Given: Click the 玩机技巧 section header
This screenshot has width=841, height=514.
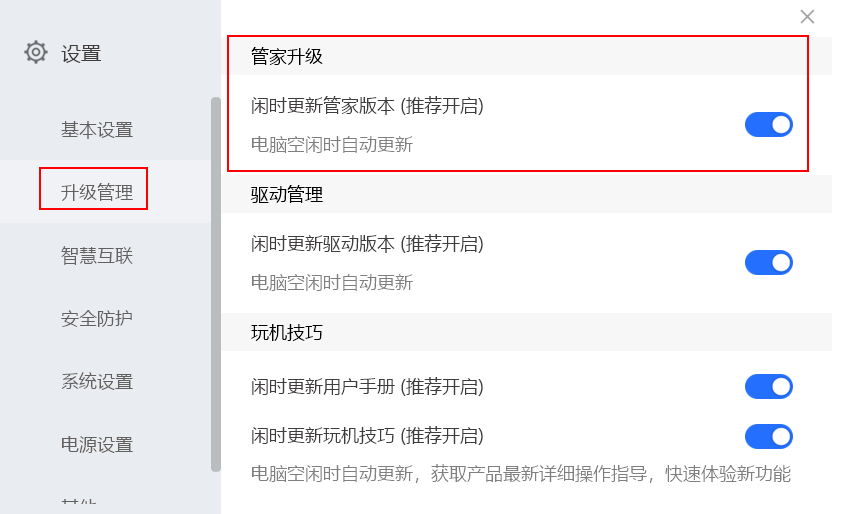Looking at the screenshot, I should click(x=287, y=333).
